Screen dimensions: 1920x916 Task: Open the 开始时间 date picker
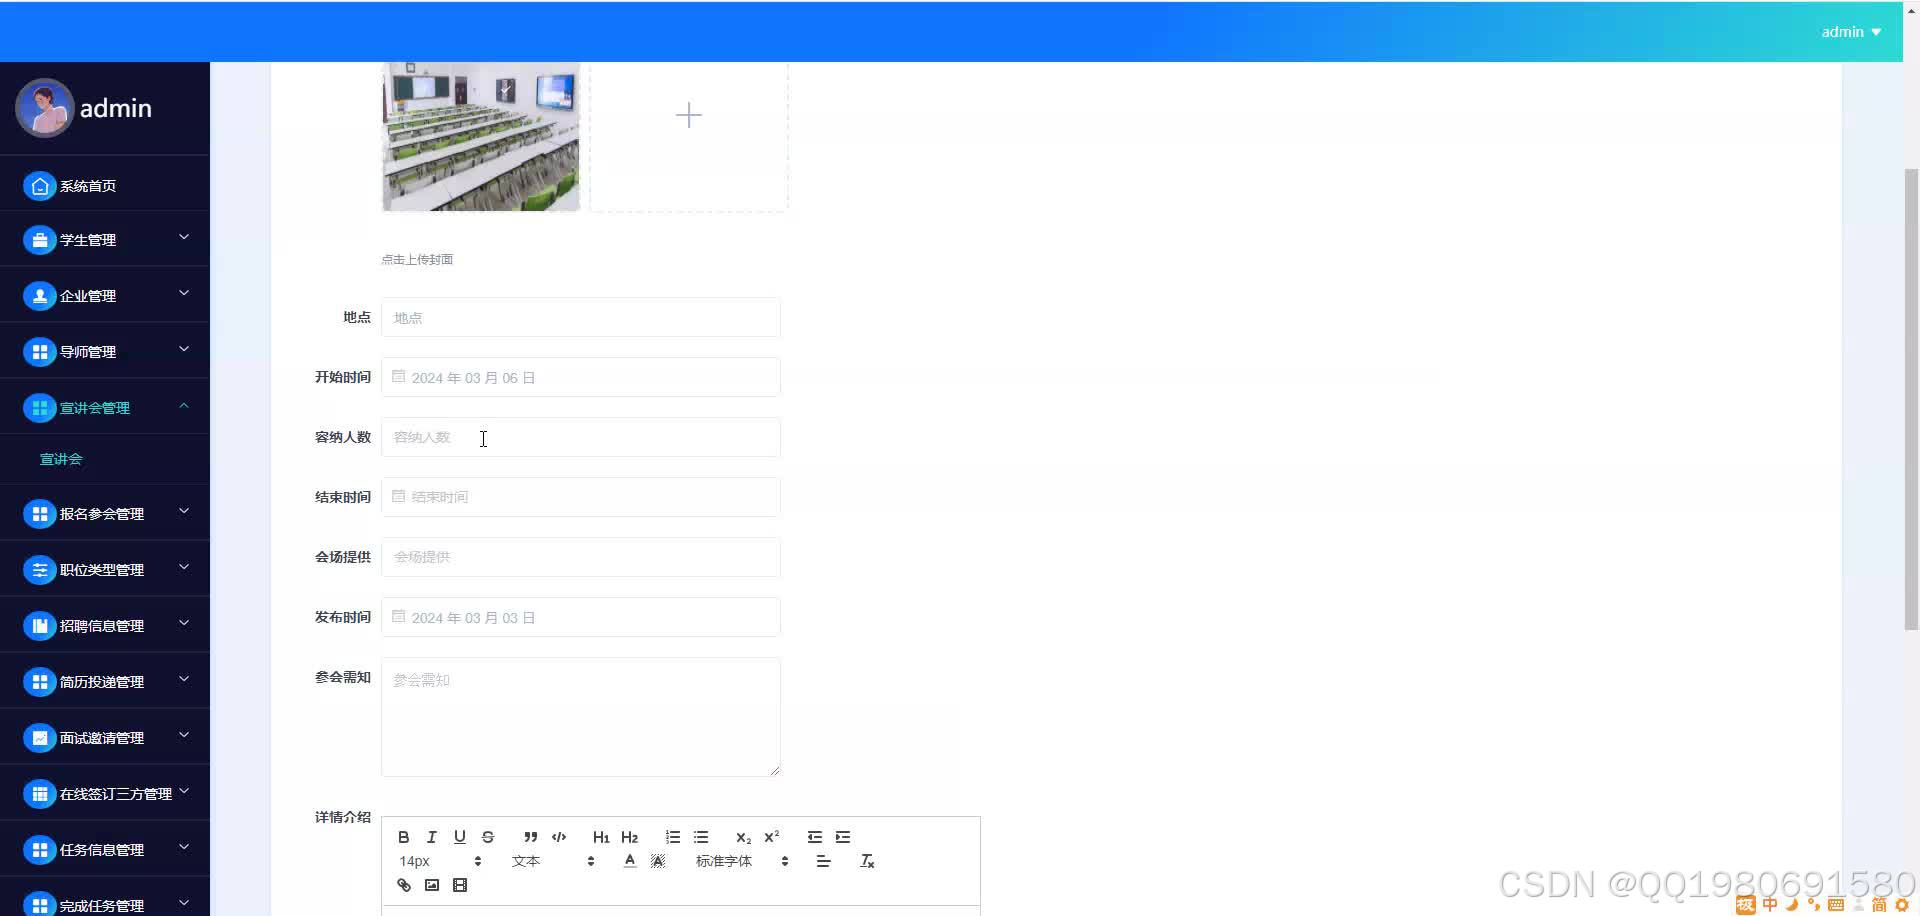click(581, 377)
